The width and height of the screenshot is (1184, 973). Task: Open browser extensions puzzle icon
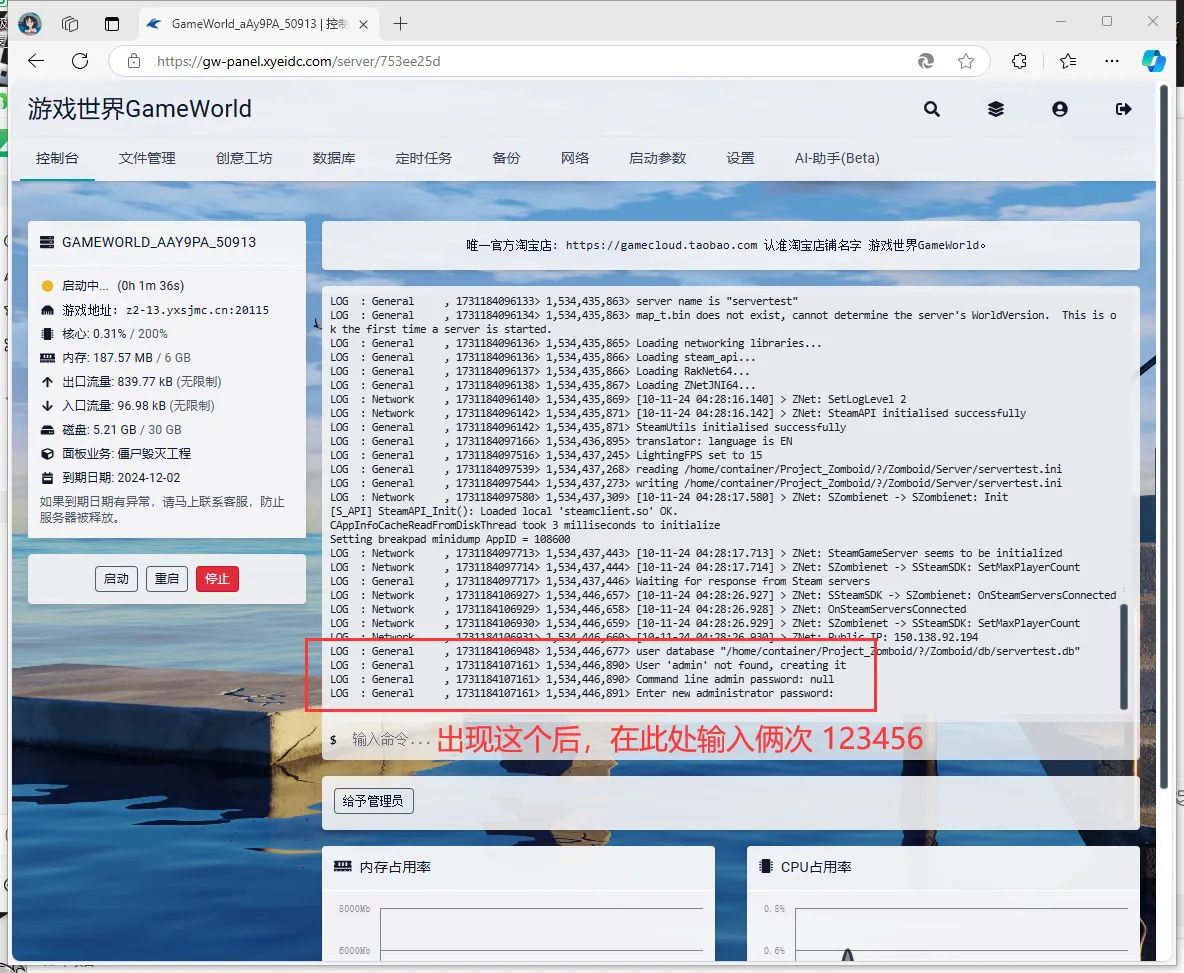(x=1019, y=61)
